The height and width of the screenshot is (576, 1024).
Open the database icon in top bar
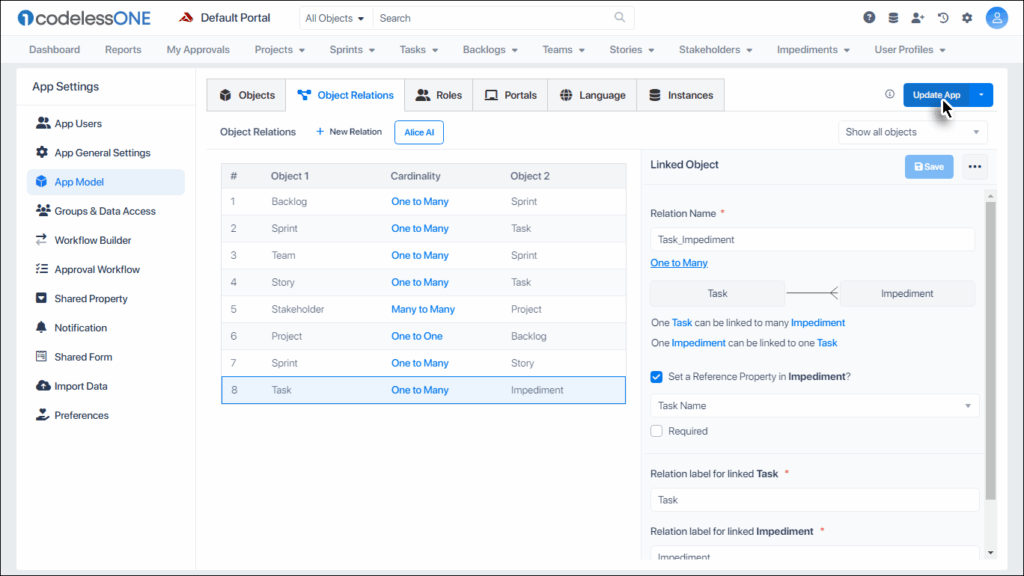coord(893,18)
